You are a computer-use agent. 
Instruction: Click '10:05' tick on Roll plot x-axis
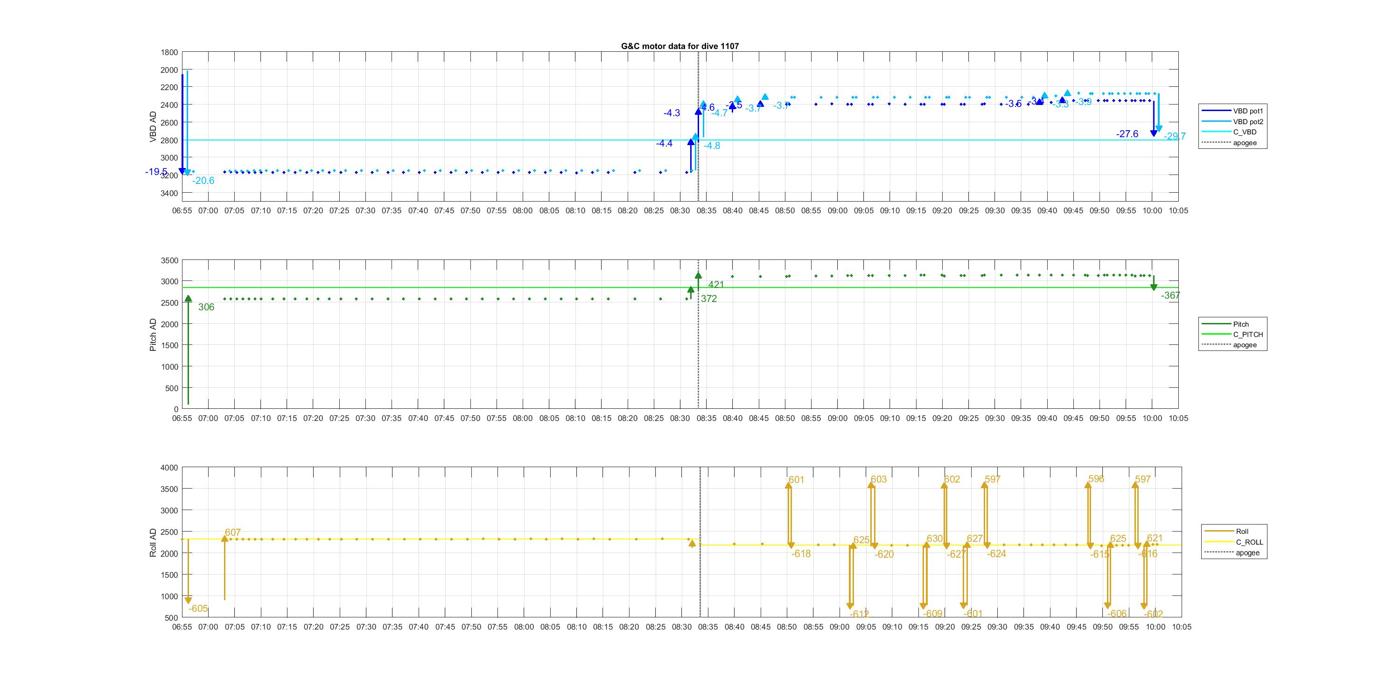tap(1180, 627)
